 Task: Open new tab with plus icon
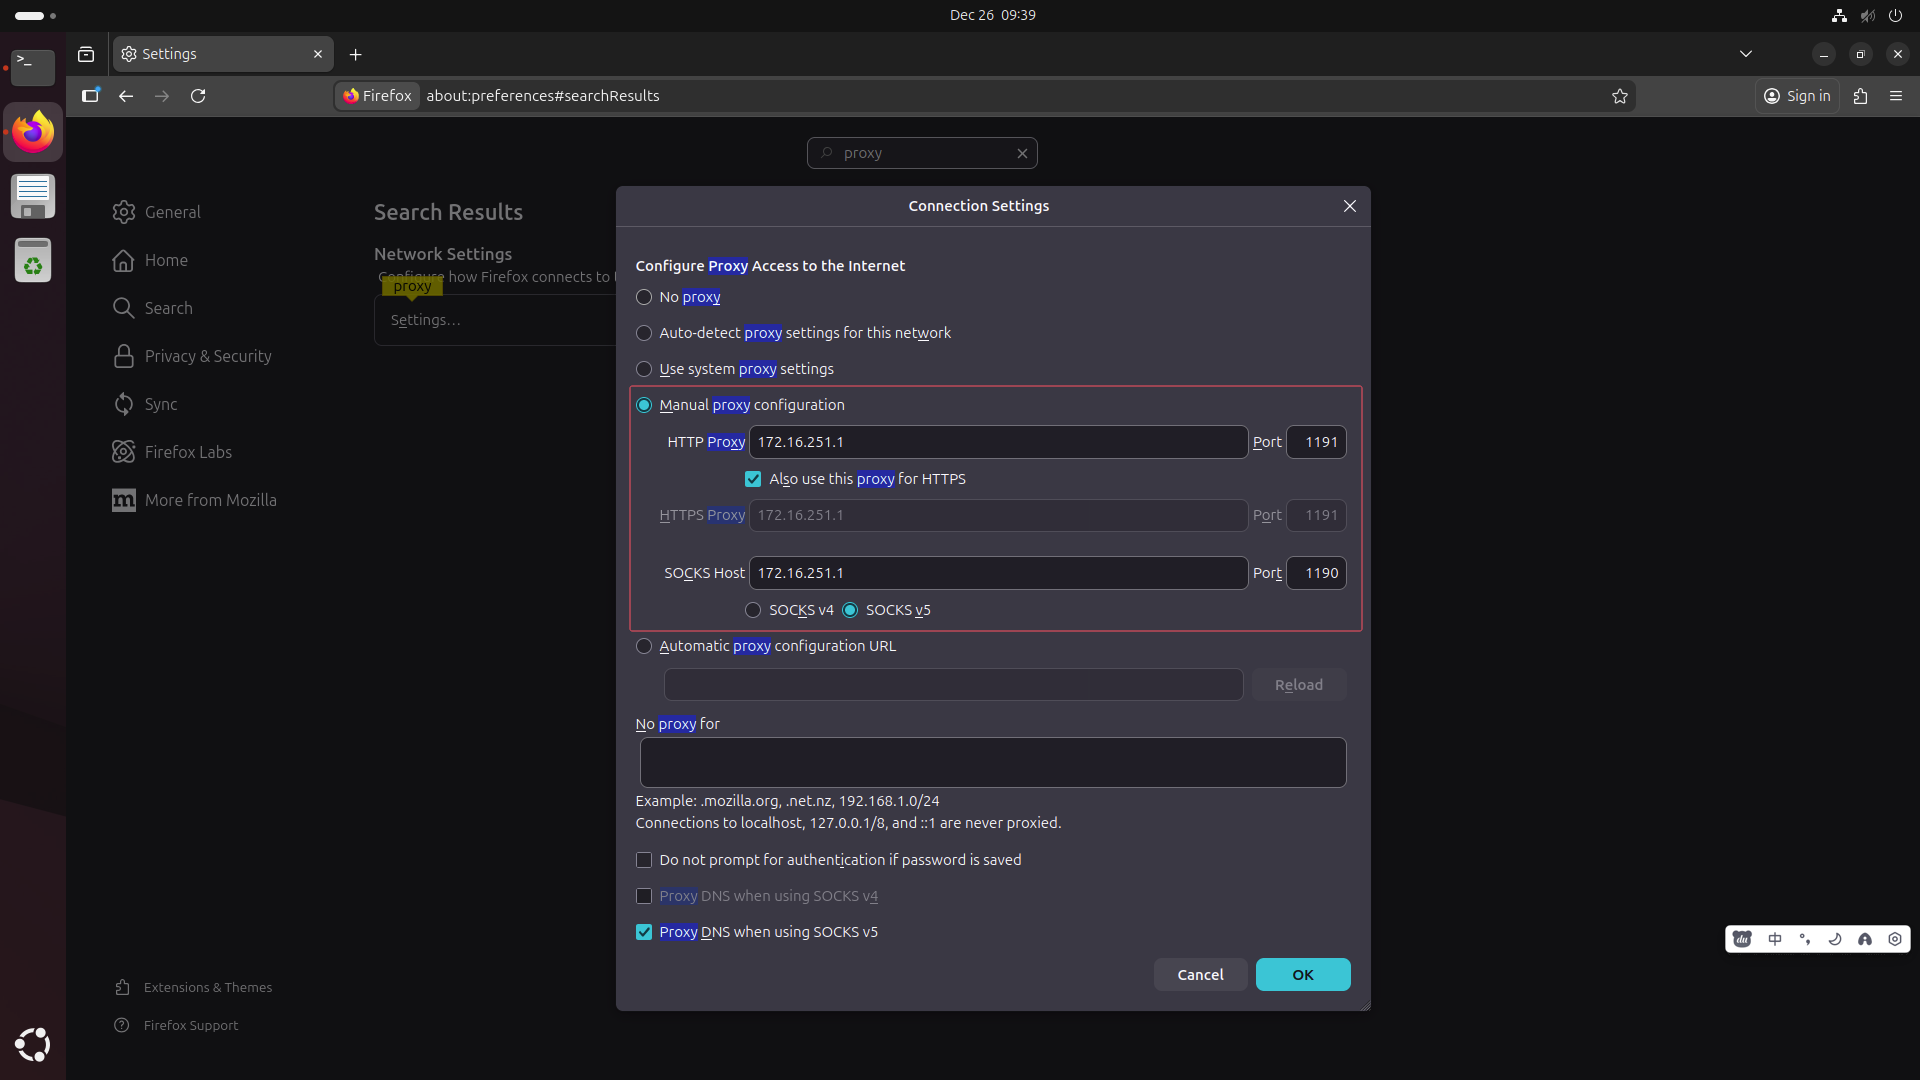coord(355,54)
